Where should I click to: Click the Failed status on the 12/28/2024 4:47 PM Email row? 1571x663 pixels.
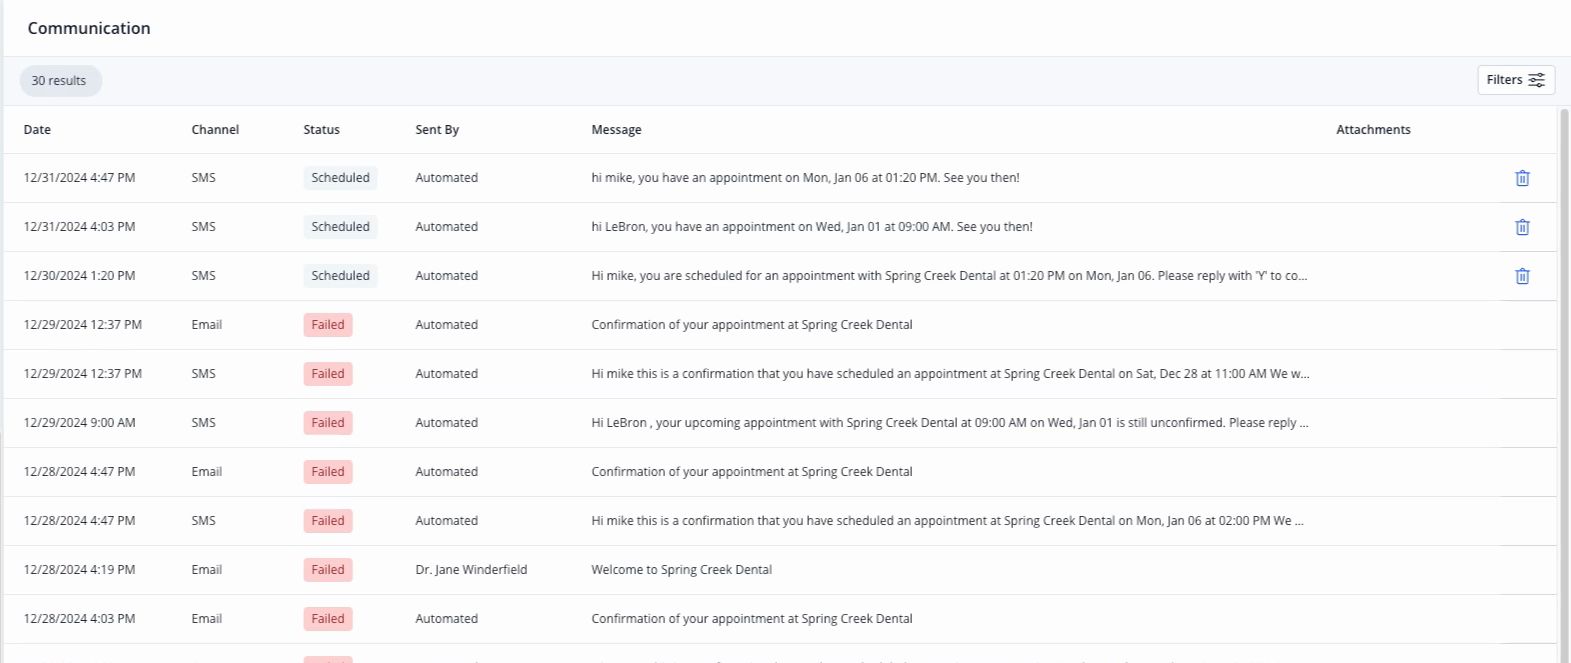point(328,472)
